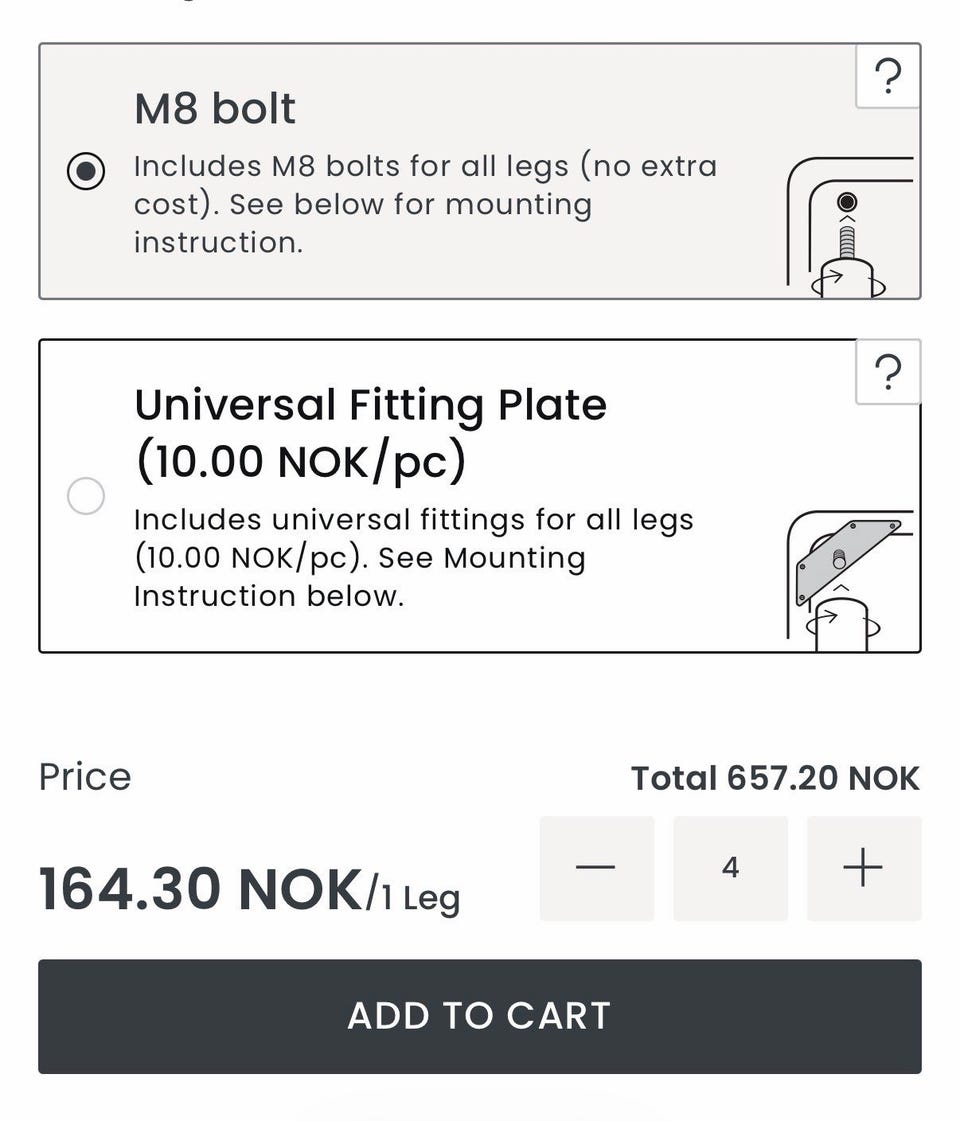This screenshot has height=1121, width=960.
Task: Add the legs to cart
Action: (x=480, y=1016)
